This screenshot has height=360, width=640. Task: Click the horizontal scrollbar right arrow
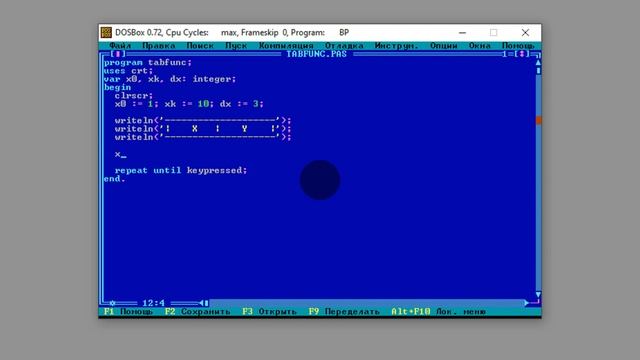(527, 303)
